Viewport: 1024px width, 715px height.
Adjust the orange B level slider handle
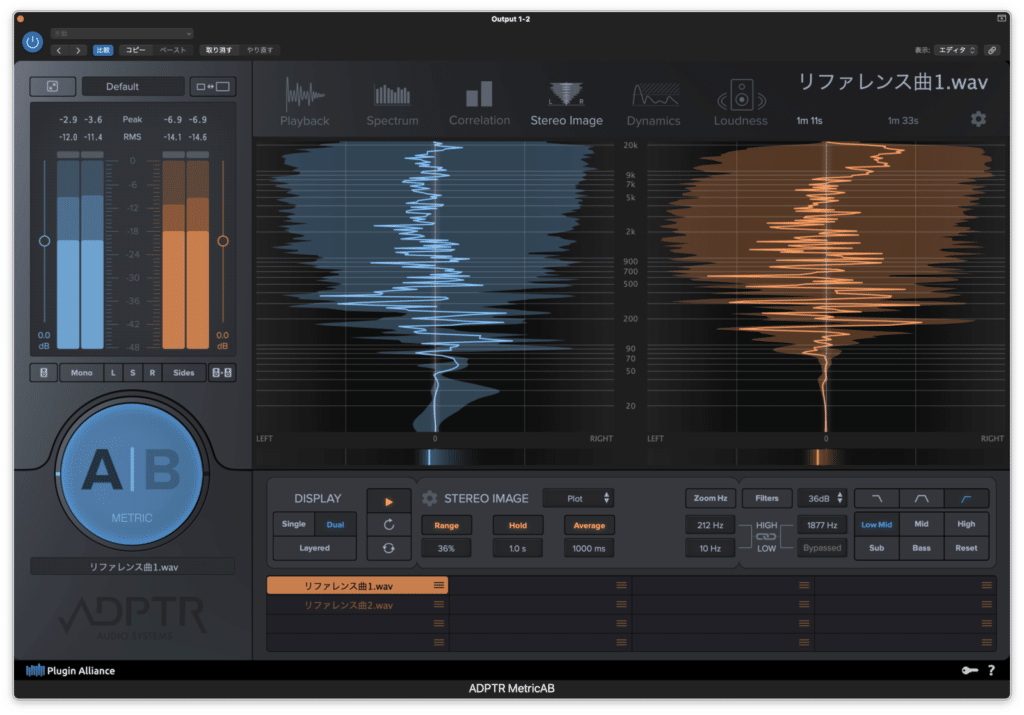pyautogui.click(x=223, y=241)
